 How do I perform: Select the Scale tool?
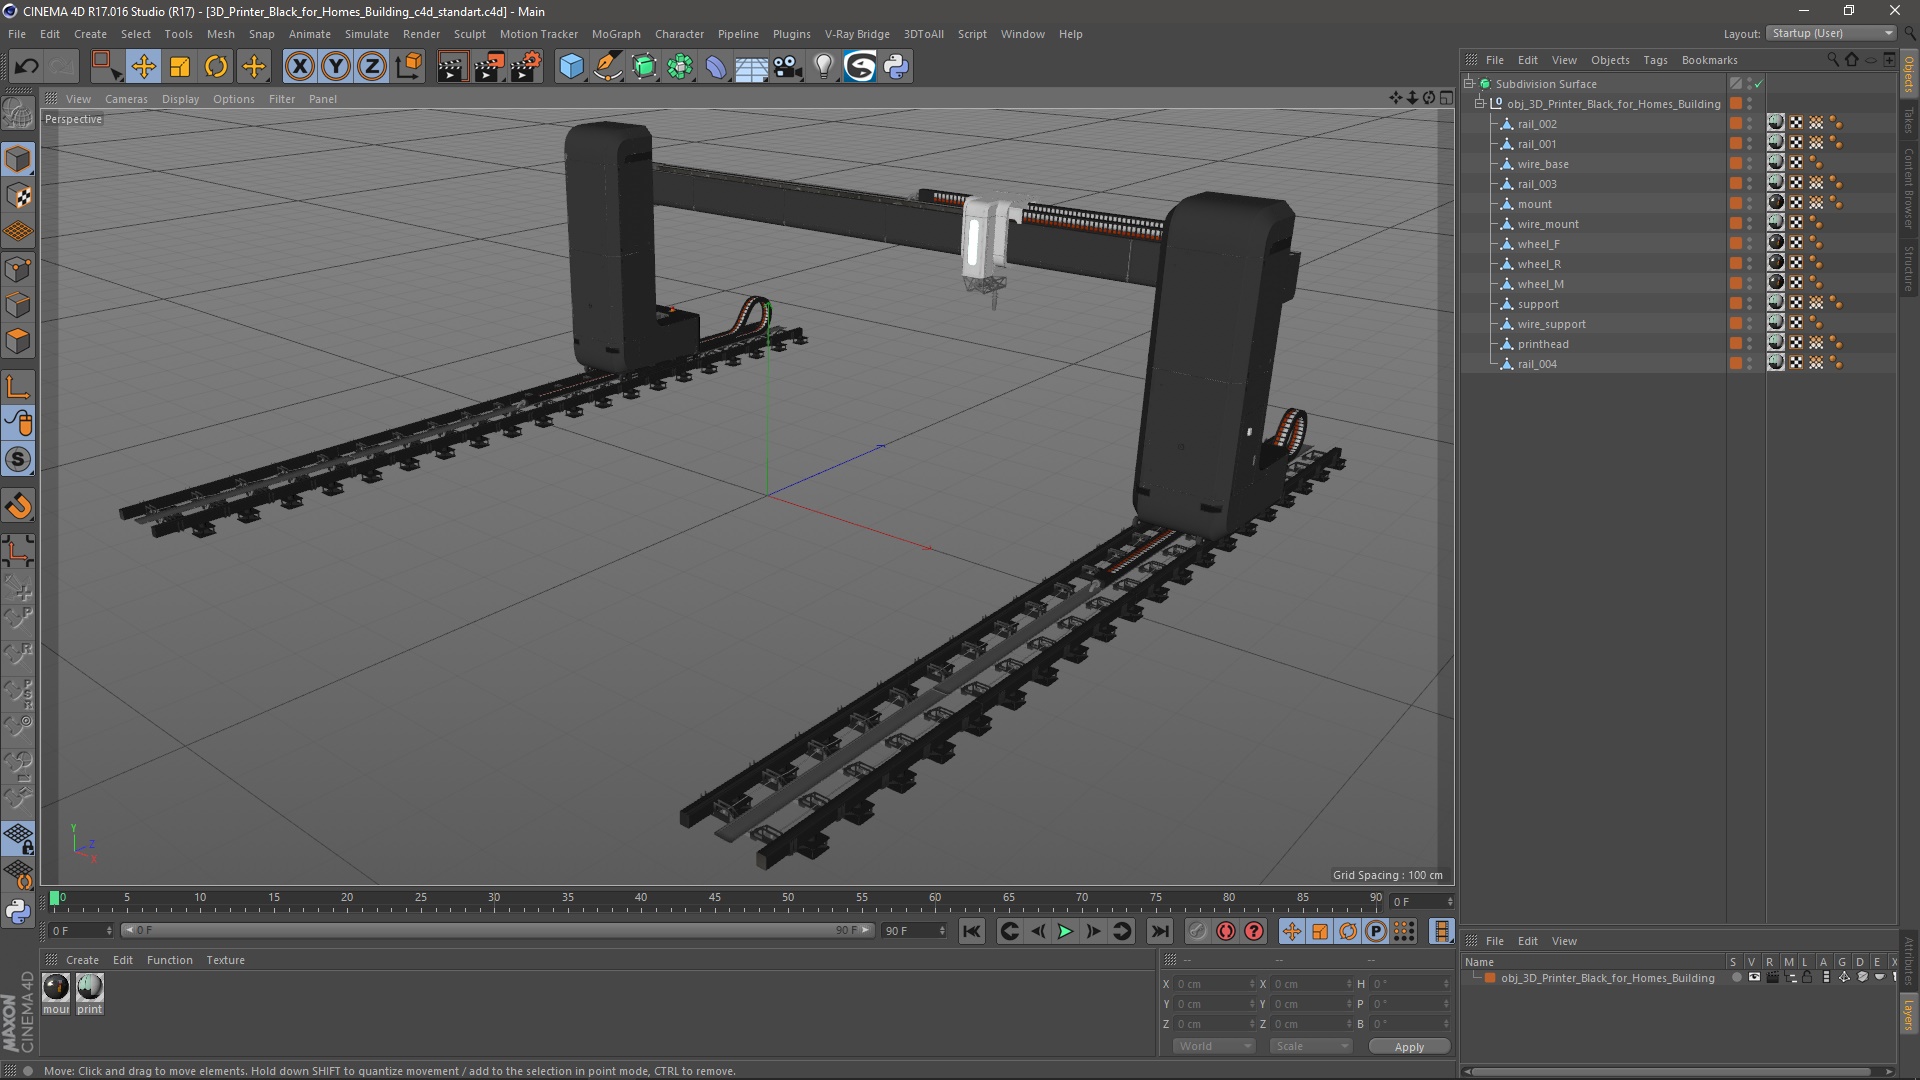pyautogui.click(x=180, y=67)
